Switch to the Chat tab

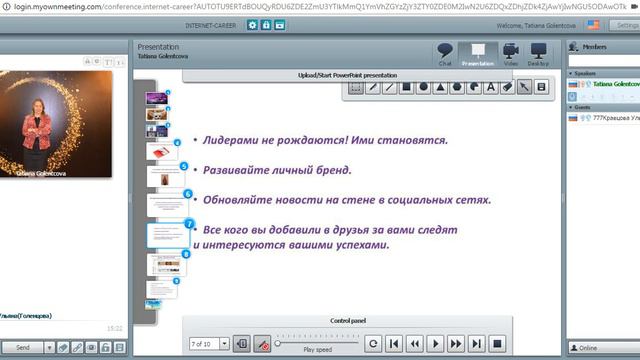point(445,55)
